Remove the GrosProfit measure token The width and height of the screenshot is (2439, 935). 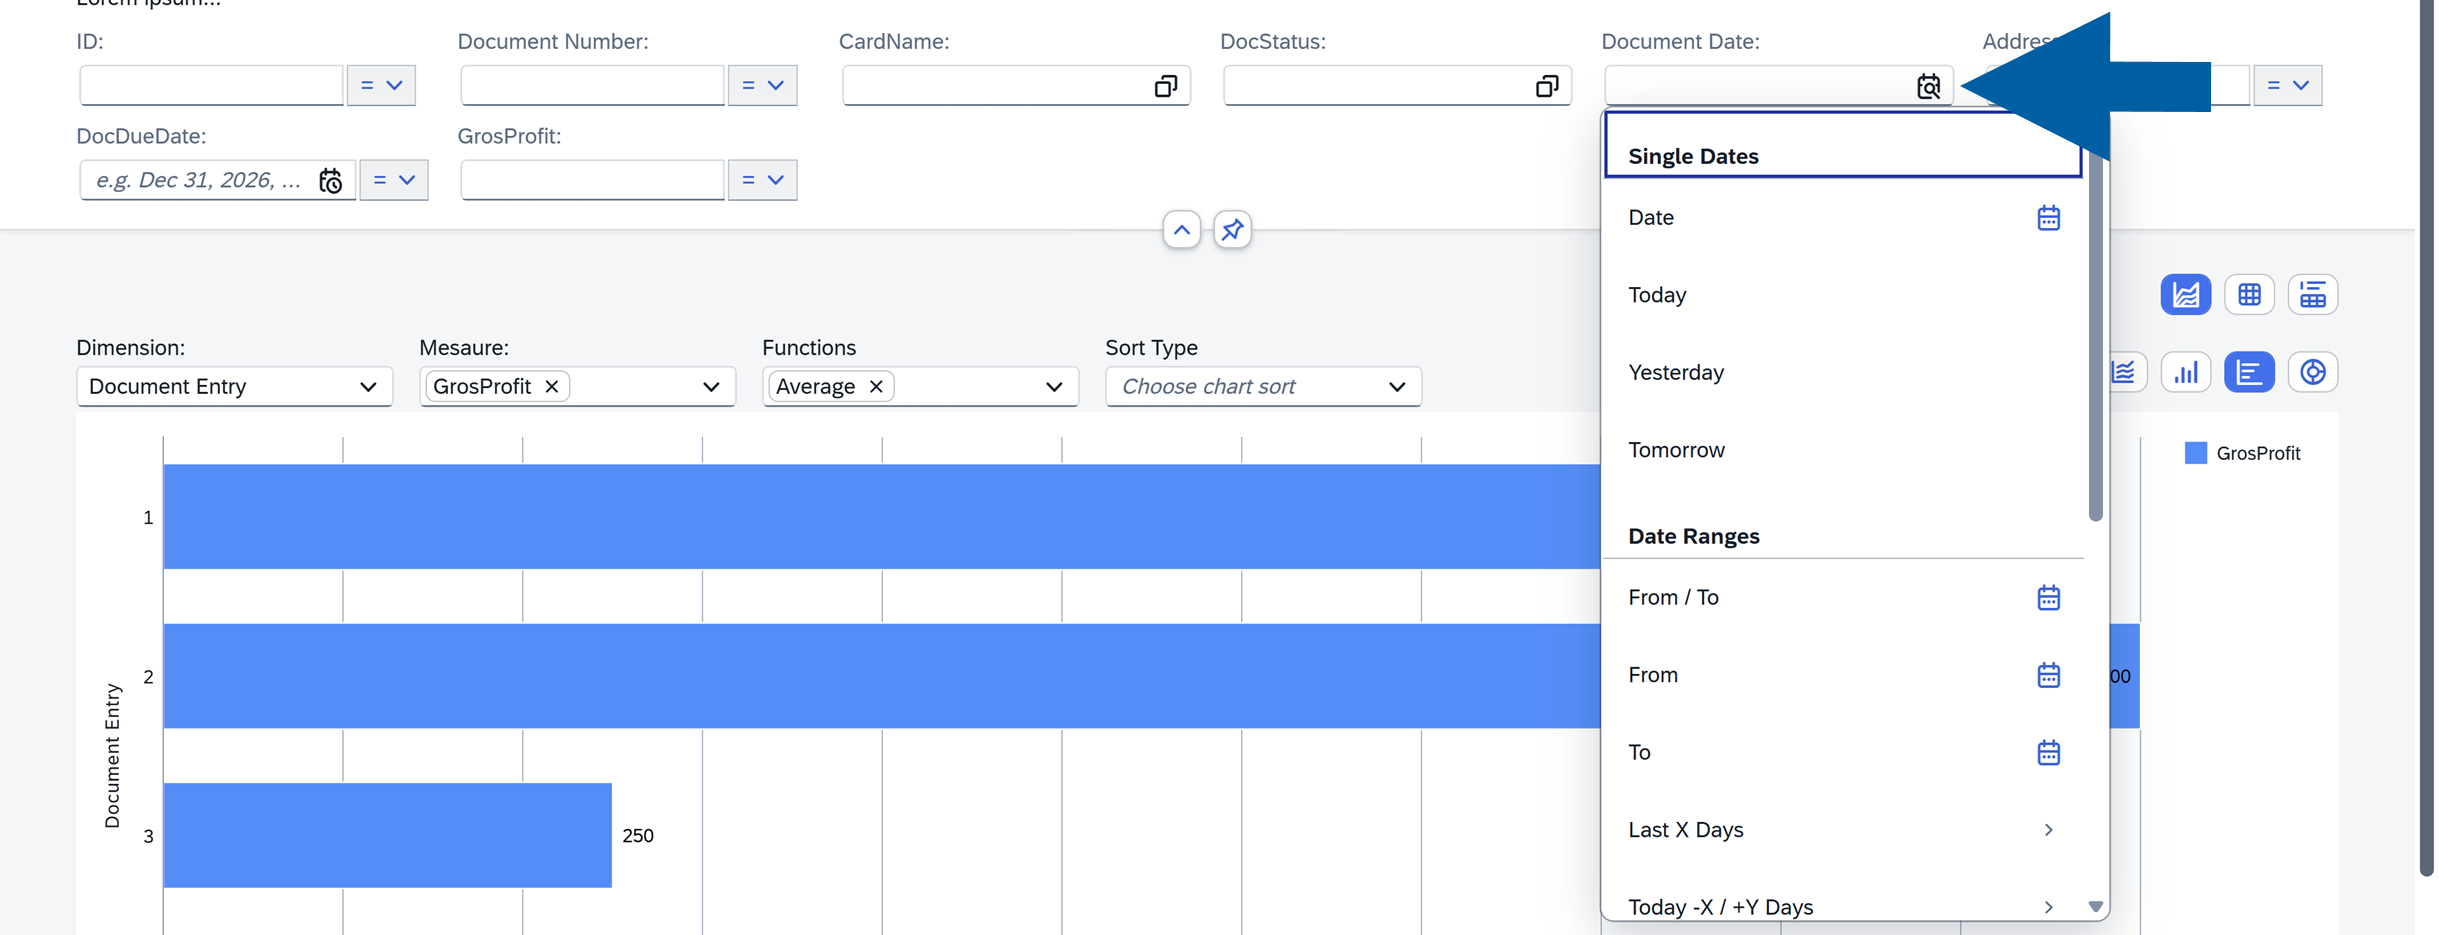pos(552,386)
